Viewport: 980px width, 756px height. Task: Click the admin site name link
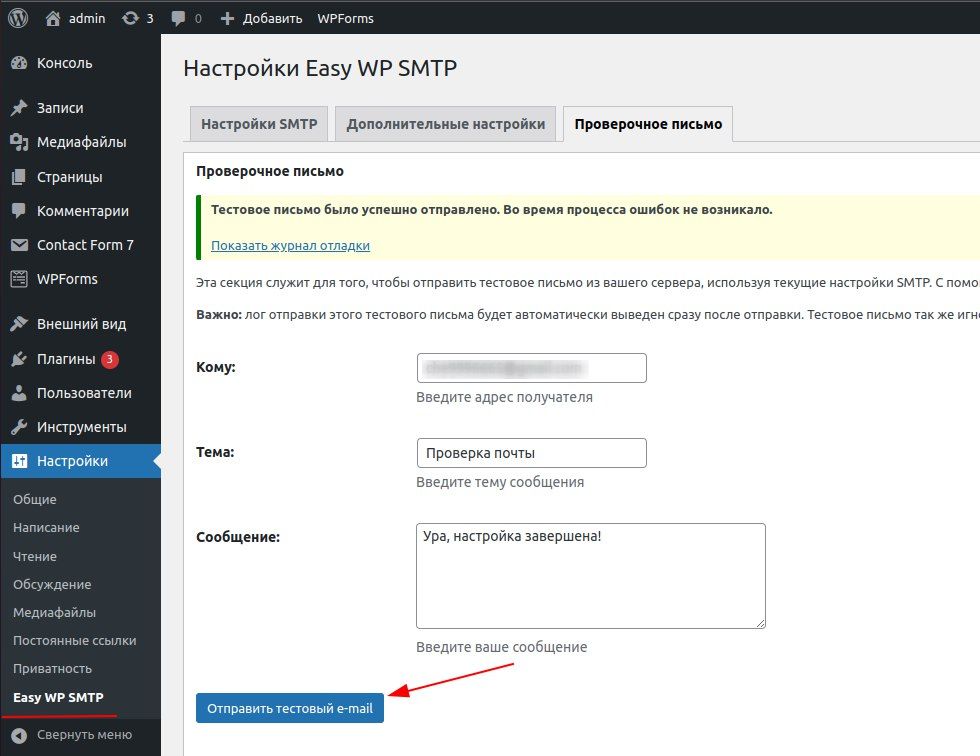point(87,19)
